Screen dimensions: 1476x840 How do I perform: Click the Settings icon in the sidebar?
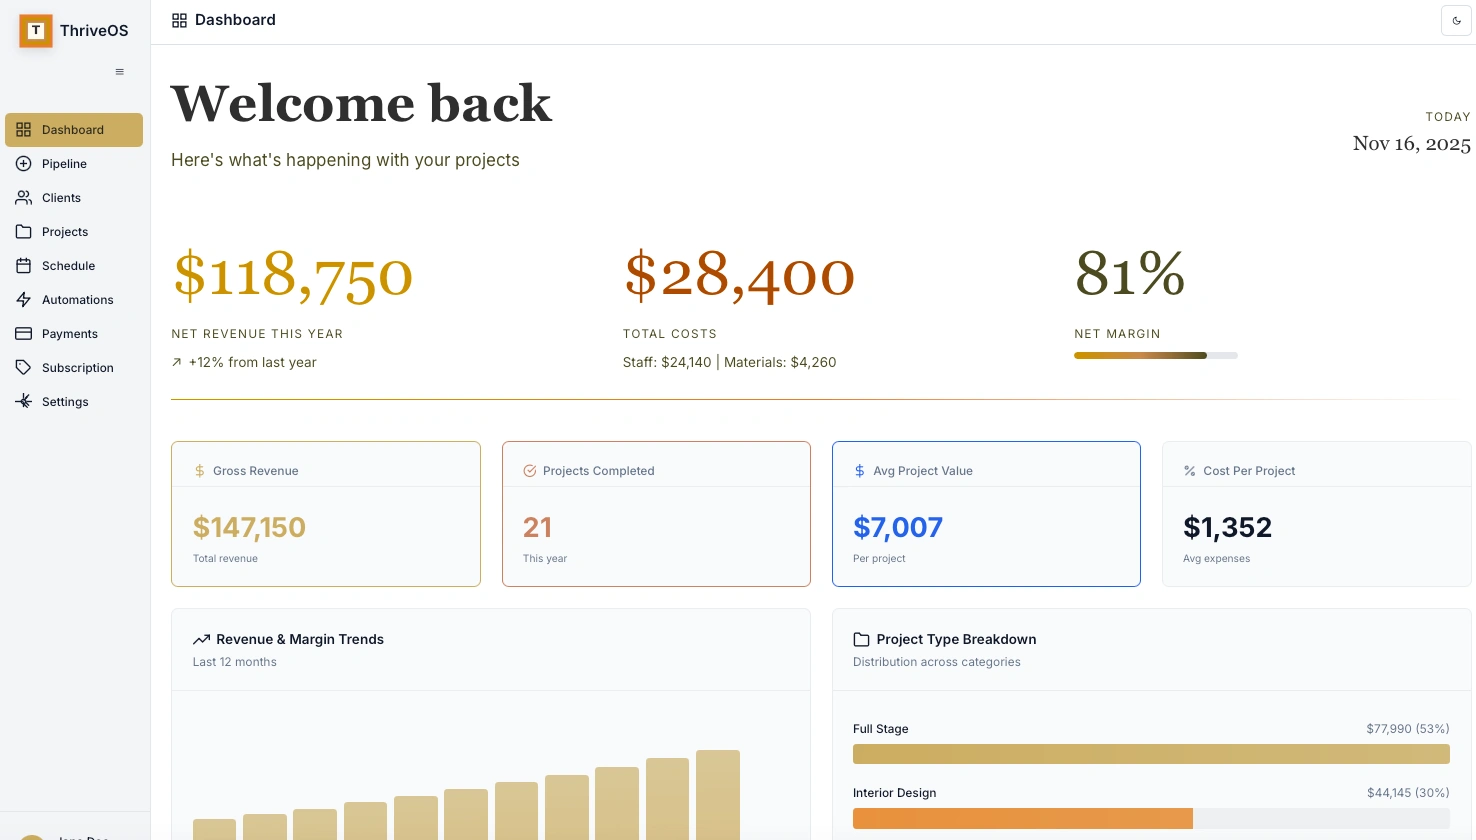(24, 402)
